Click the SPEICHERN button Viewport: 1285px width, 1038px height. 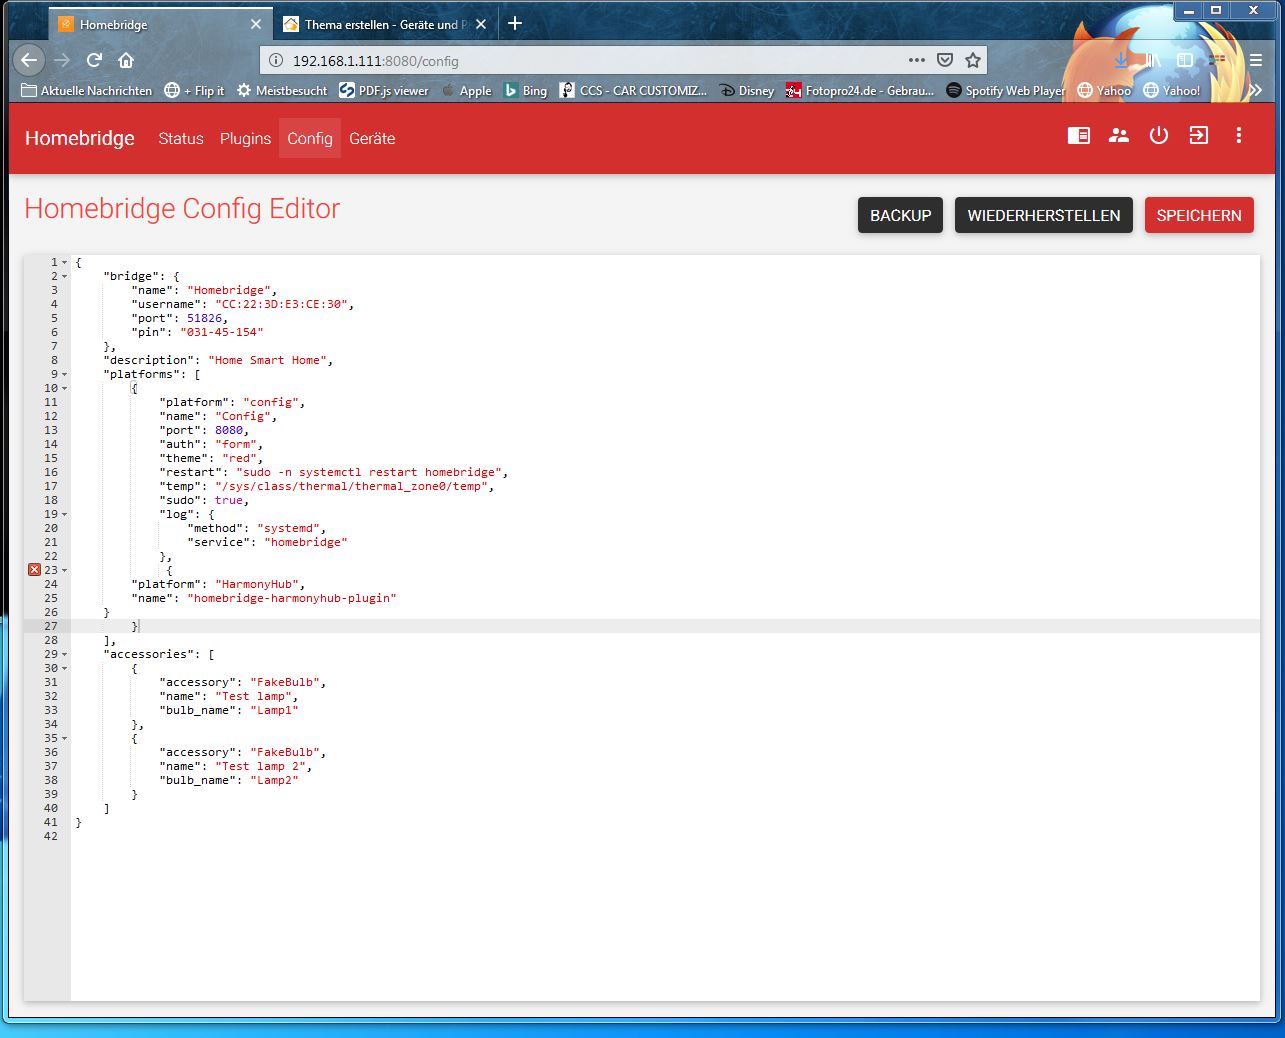tap(1198, 215)
